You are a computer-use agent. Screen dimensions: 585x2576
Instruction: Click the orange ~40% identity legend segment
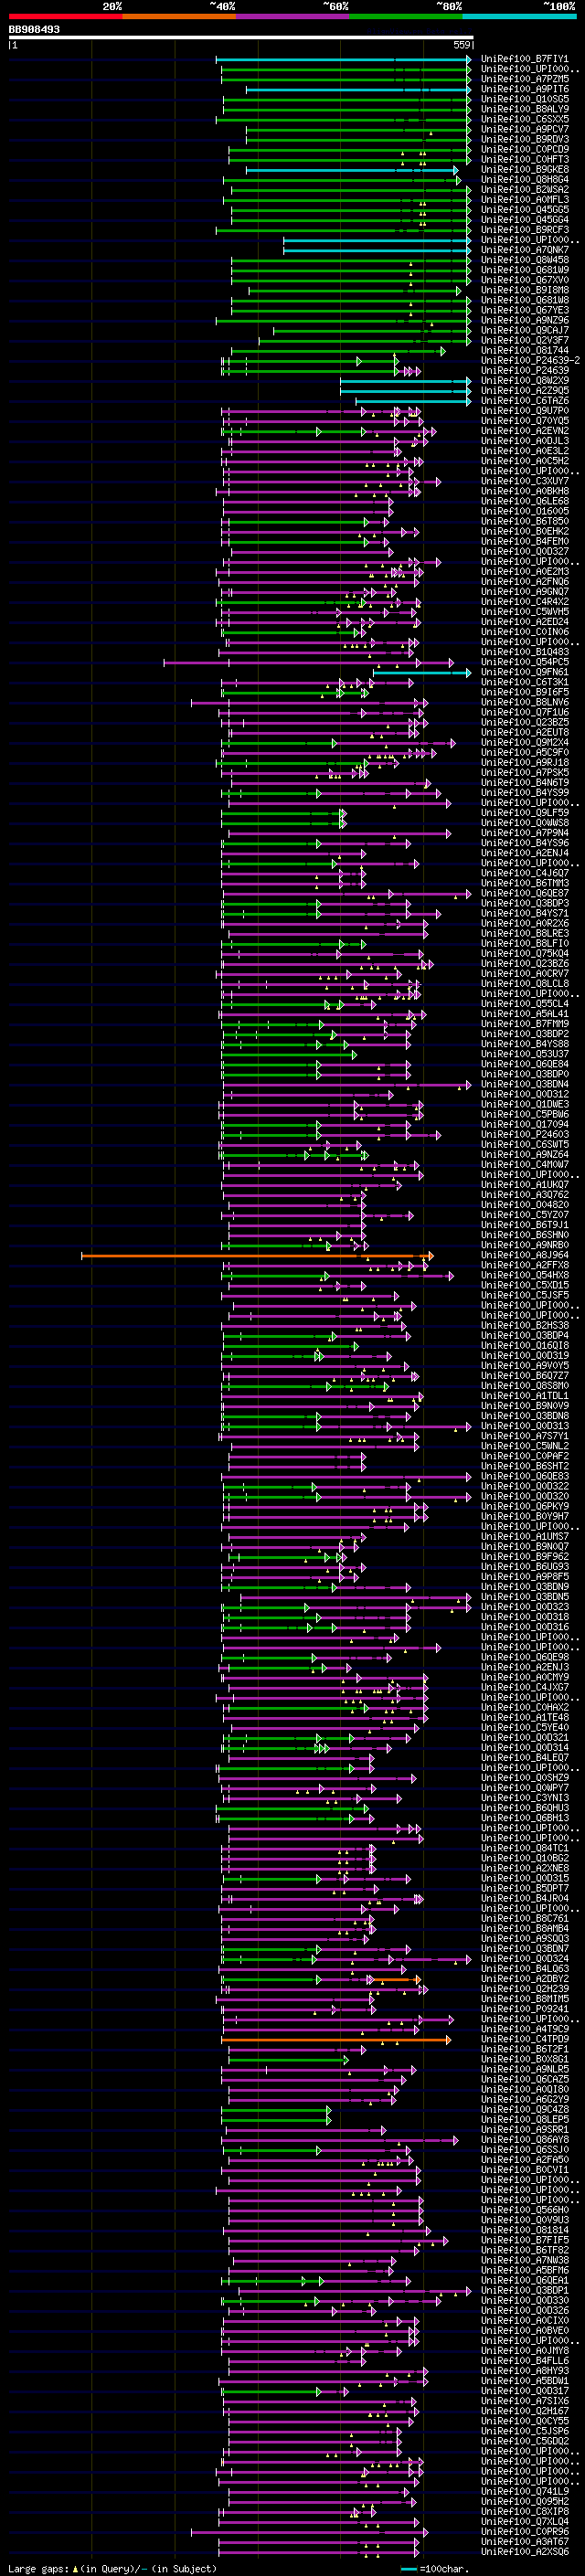tap(179, 16)
